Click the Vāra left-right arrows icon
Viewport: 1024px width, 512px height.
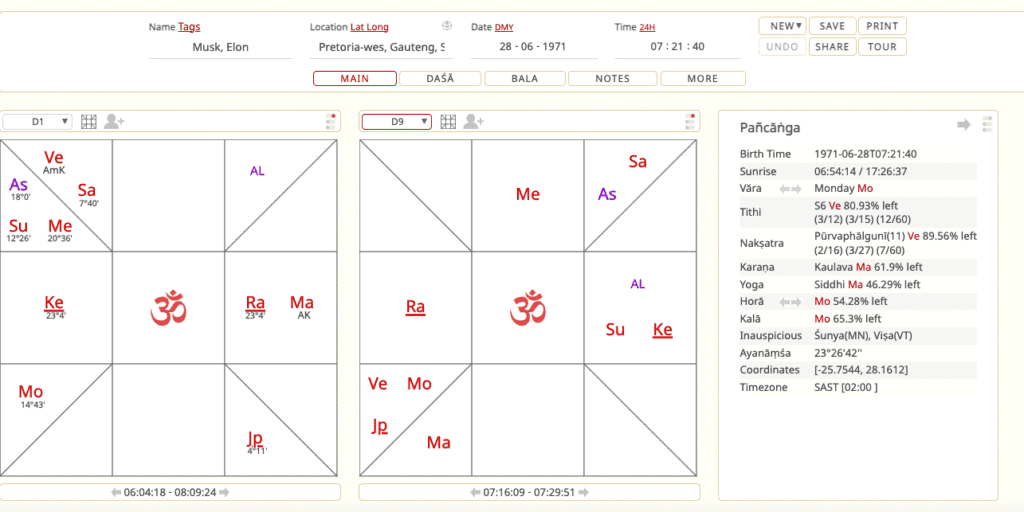click(x=790, y=188)
